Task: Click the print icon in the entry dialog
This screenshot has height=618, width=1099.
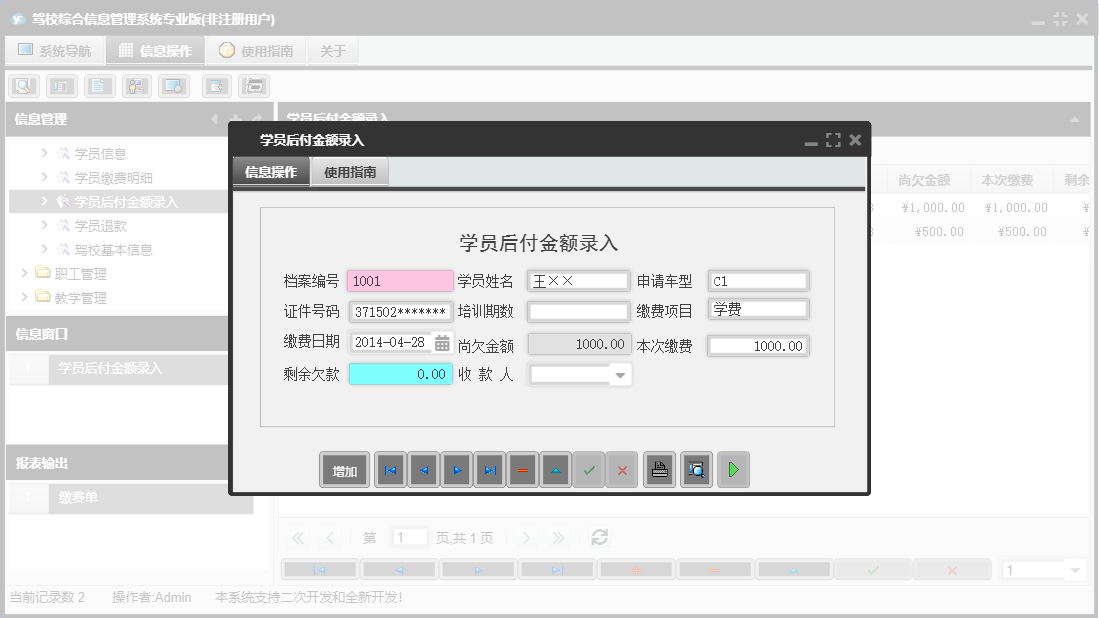Action: tap(659, 470)
